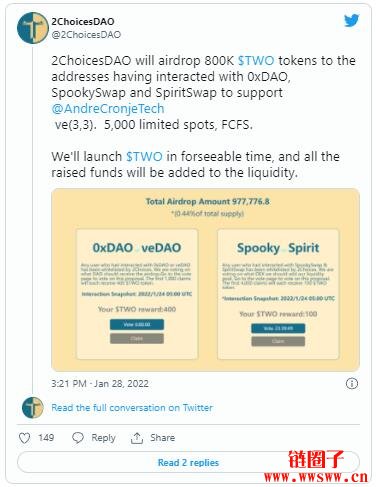This screenshot has width=377, height=487.
Task: Open tweet info circle icon
Action: 352,383
